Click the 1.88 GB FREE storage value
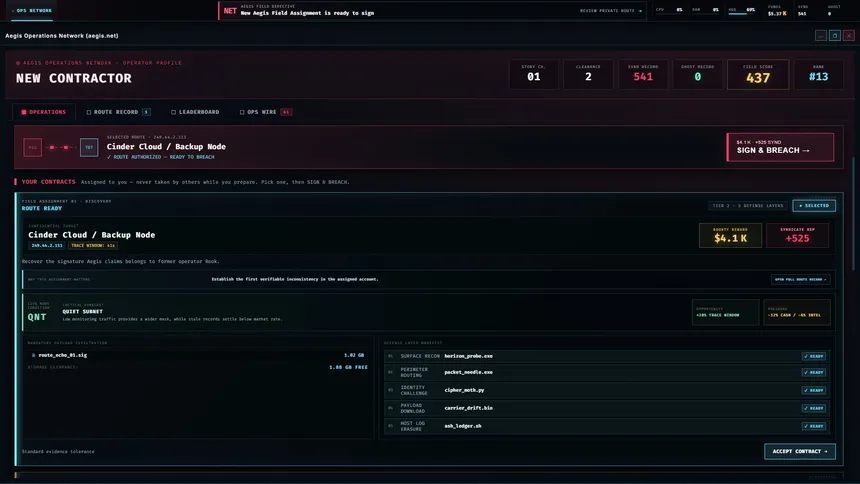The image size is (860, 484). click(x=348, y=367)
